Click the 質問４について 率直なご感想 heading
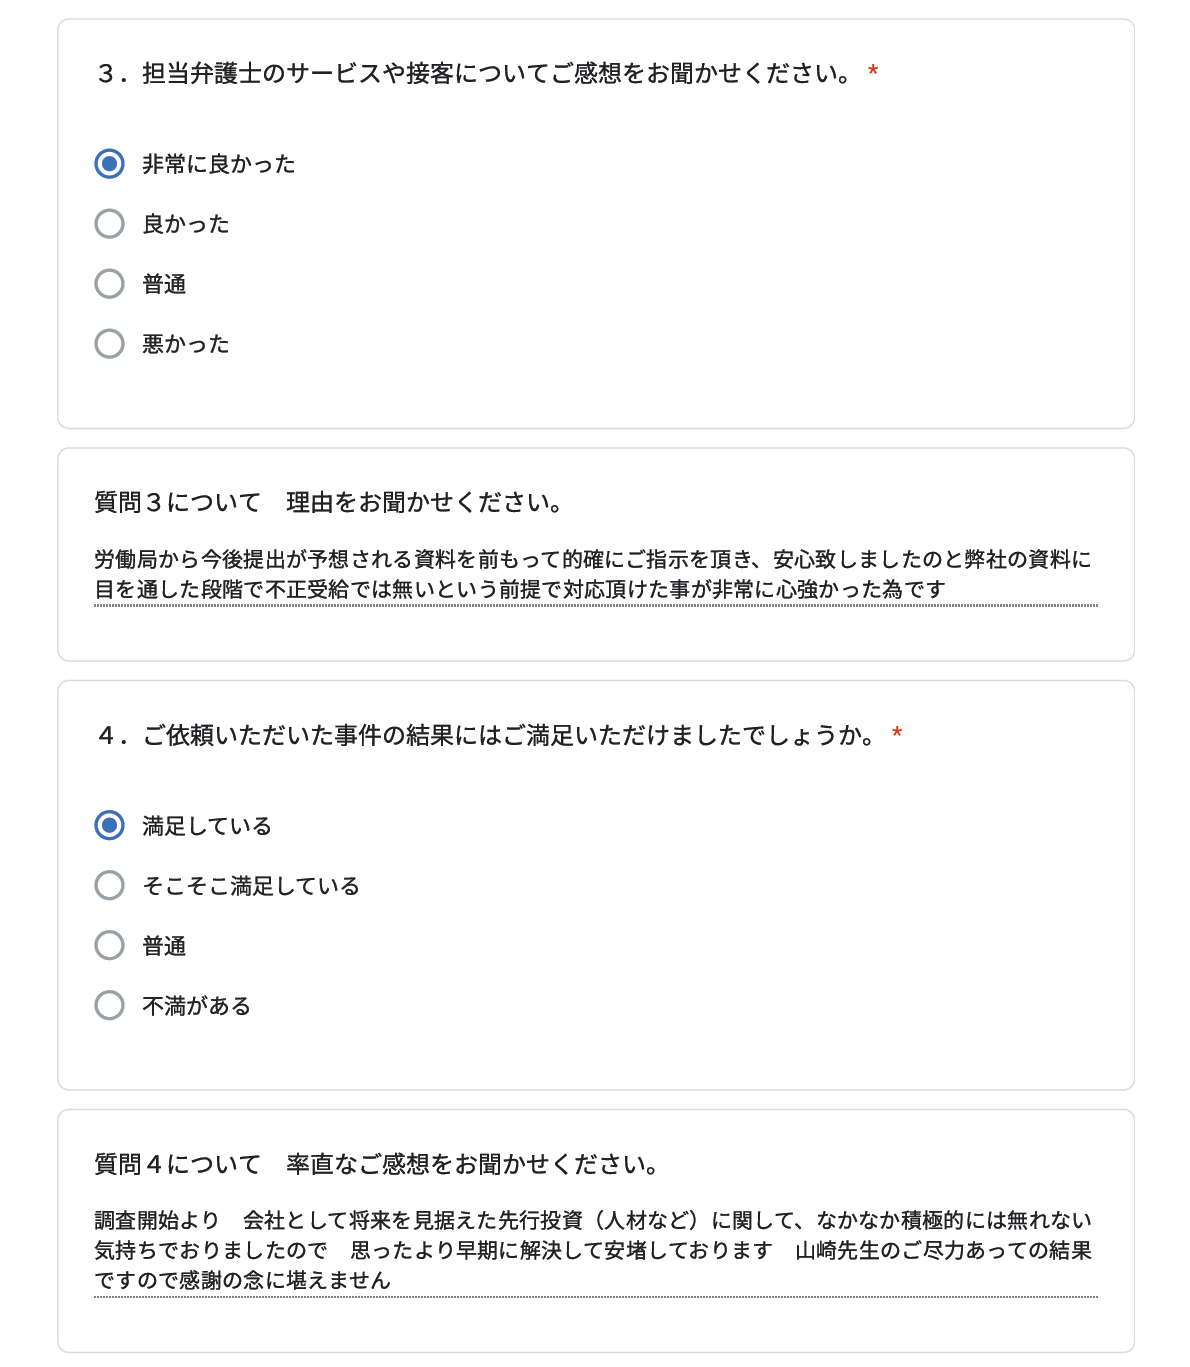The image size is (1190, 1367). point(377,1165)
